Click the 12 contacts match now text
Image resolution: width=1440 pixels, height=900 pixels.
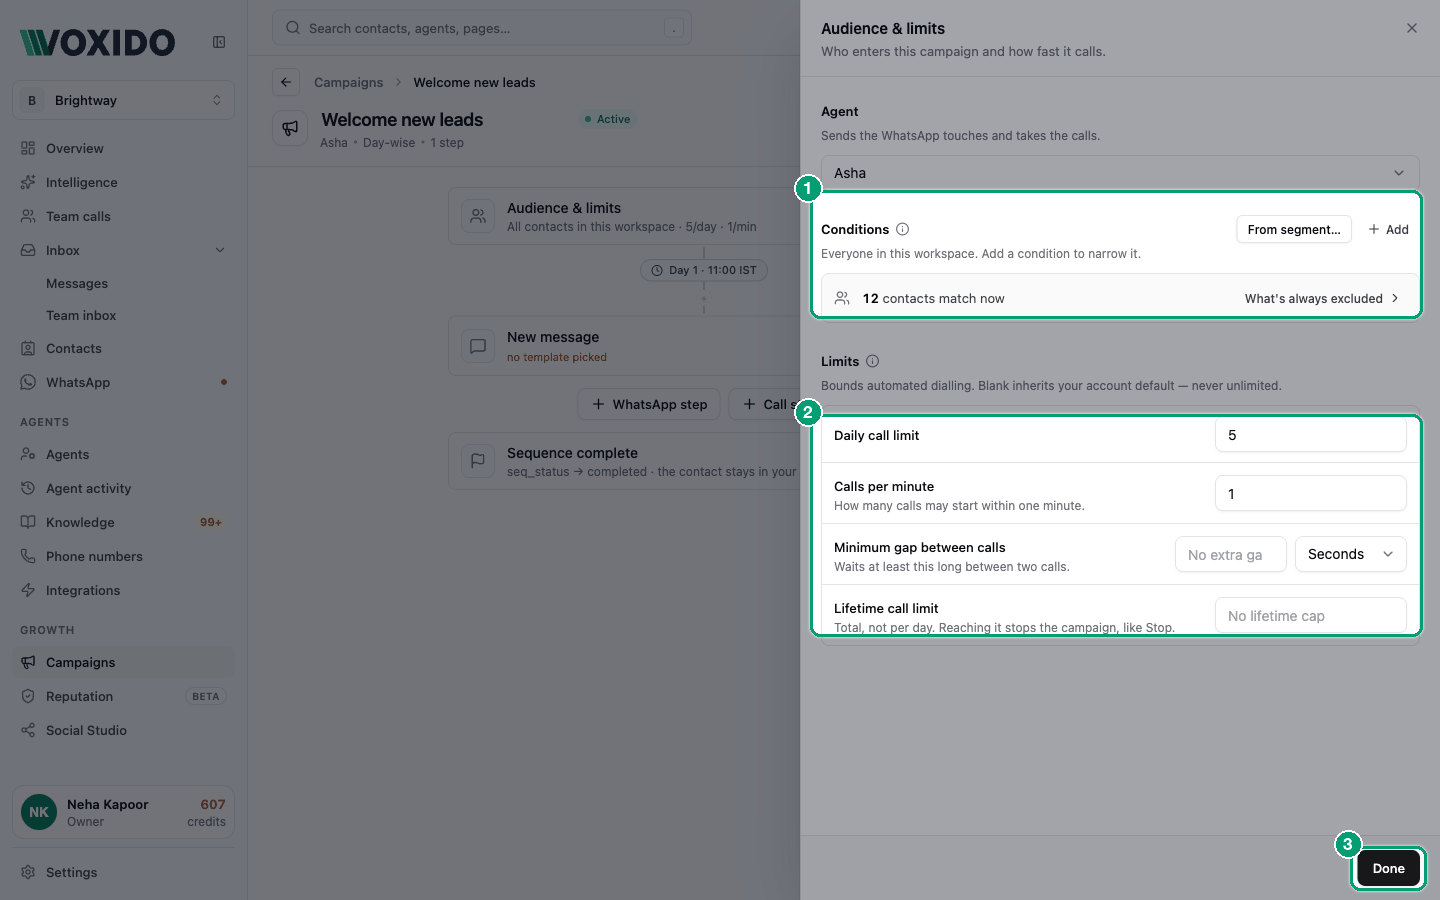(x=933, y=298)
